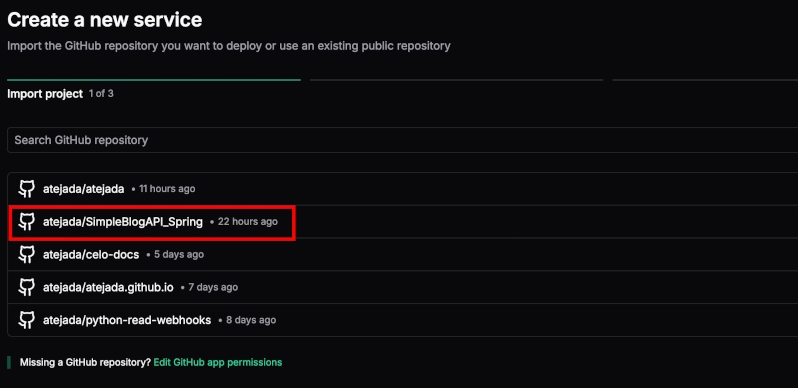Click the Import project step label

(x=45, y=94)
